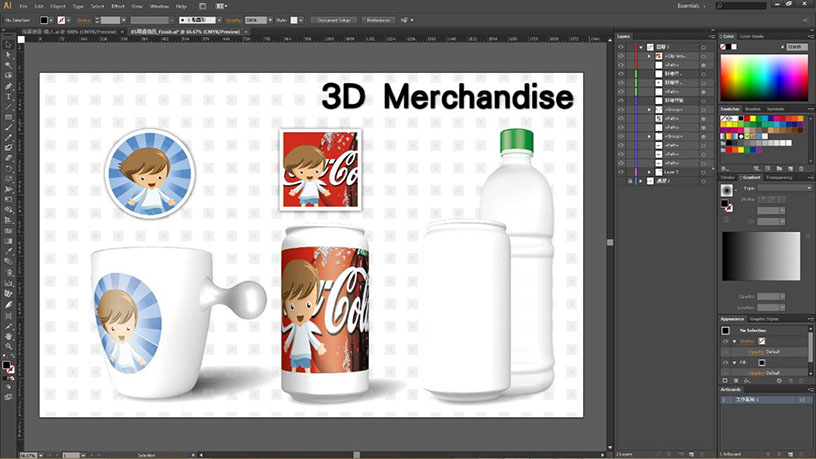Switch to the Graphic Styles tab
This screenshot has height=459, width=816.
click(x=765, y=319)
